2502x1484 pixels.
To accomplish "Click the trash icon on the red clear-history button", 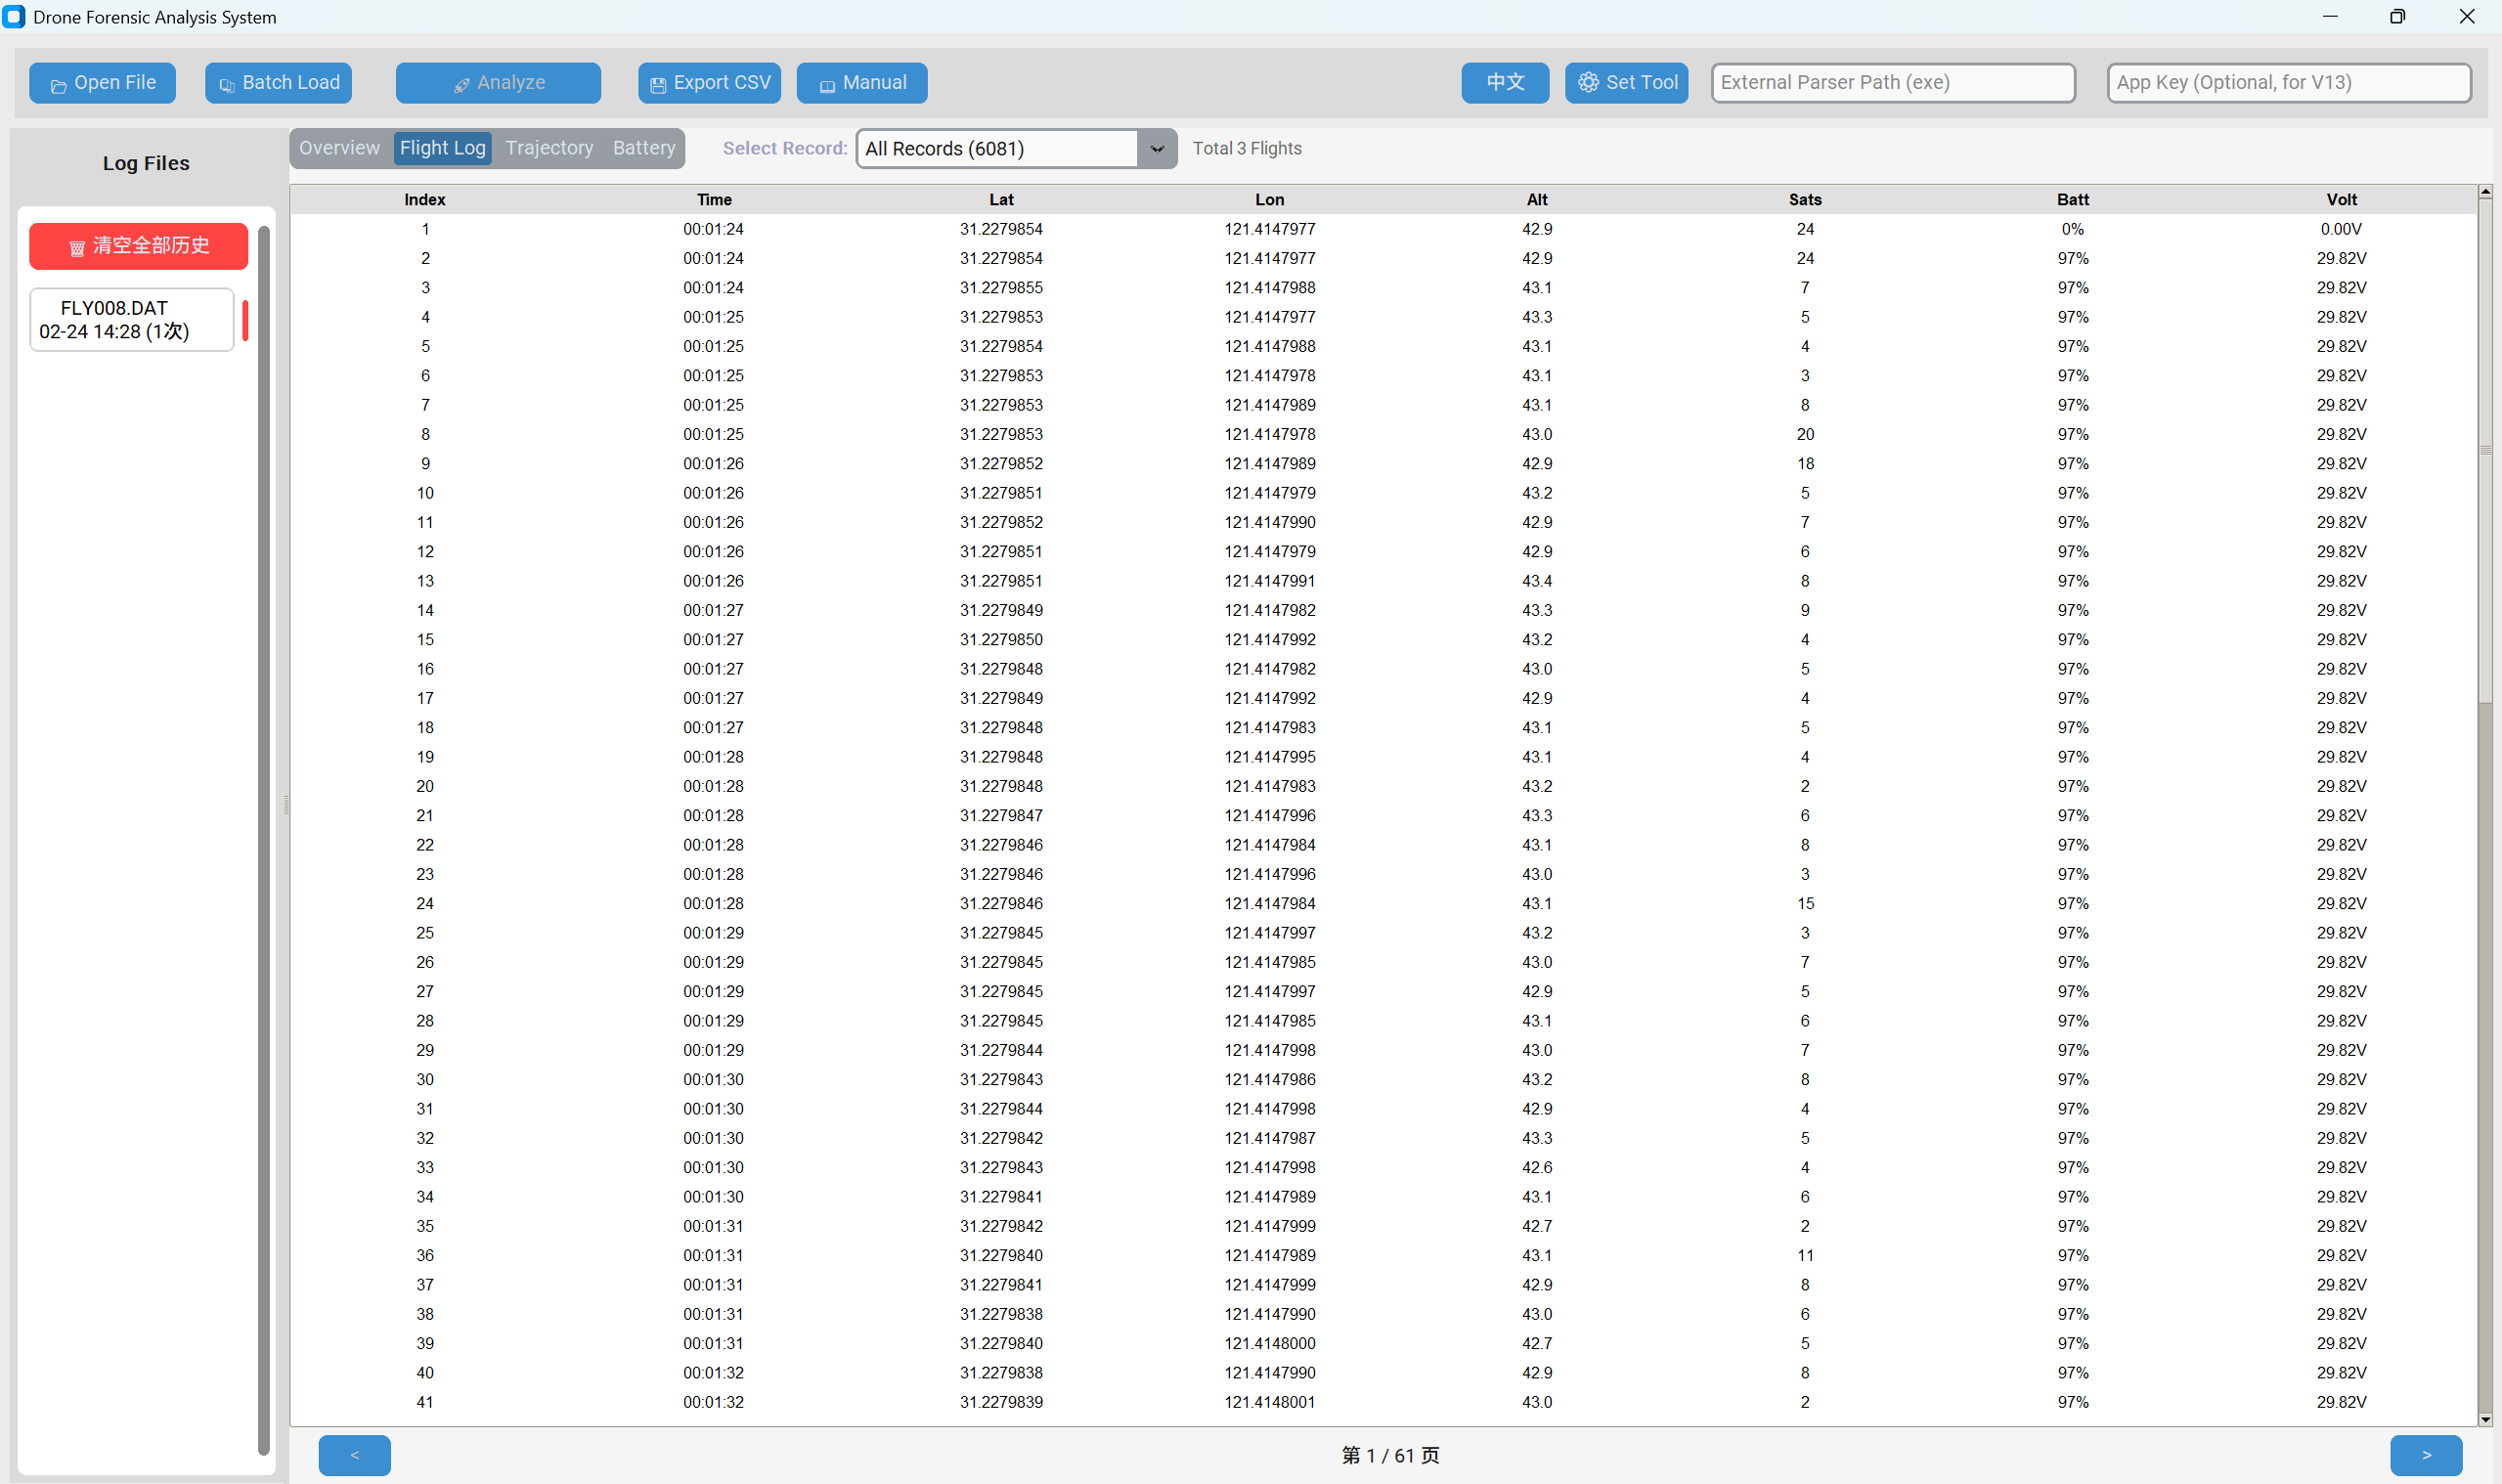I will (x=77, y=247).
